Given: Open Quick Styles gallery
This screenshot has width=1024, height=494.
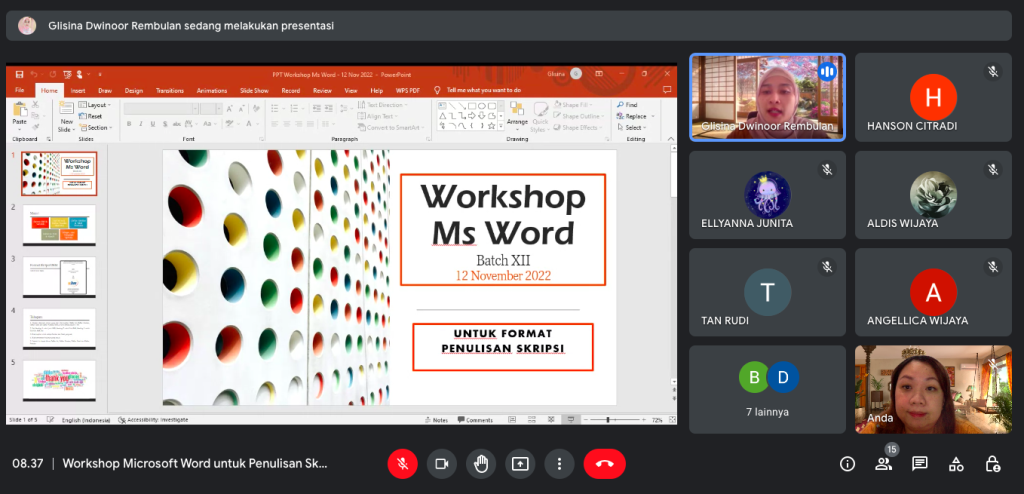Looking at the screenshot, I should [x=540, y=117].
